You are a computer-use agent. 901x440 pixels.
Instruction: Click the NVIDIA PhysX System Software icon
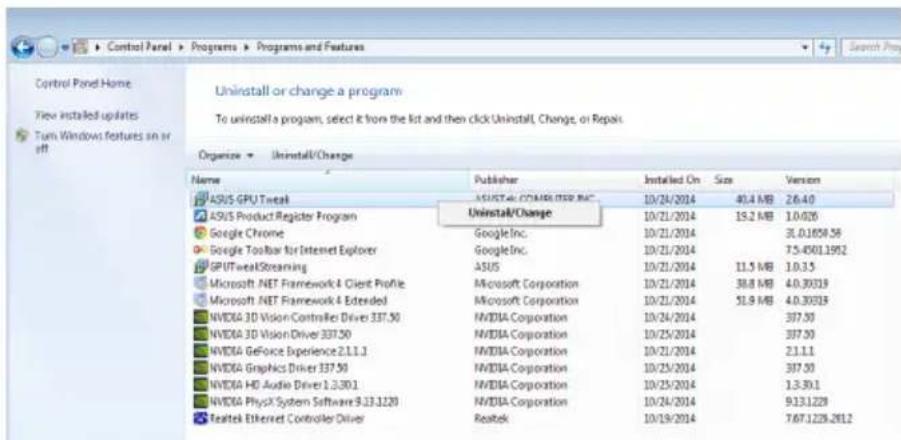[201, 402]
